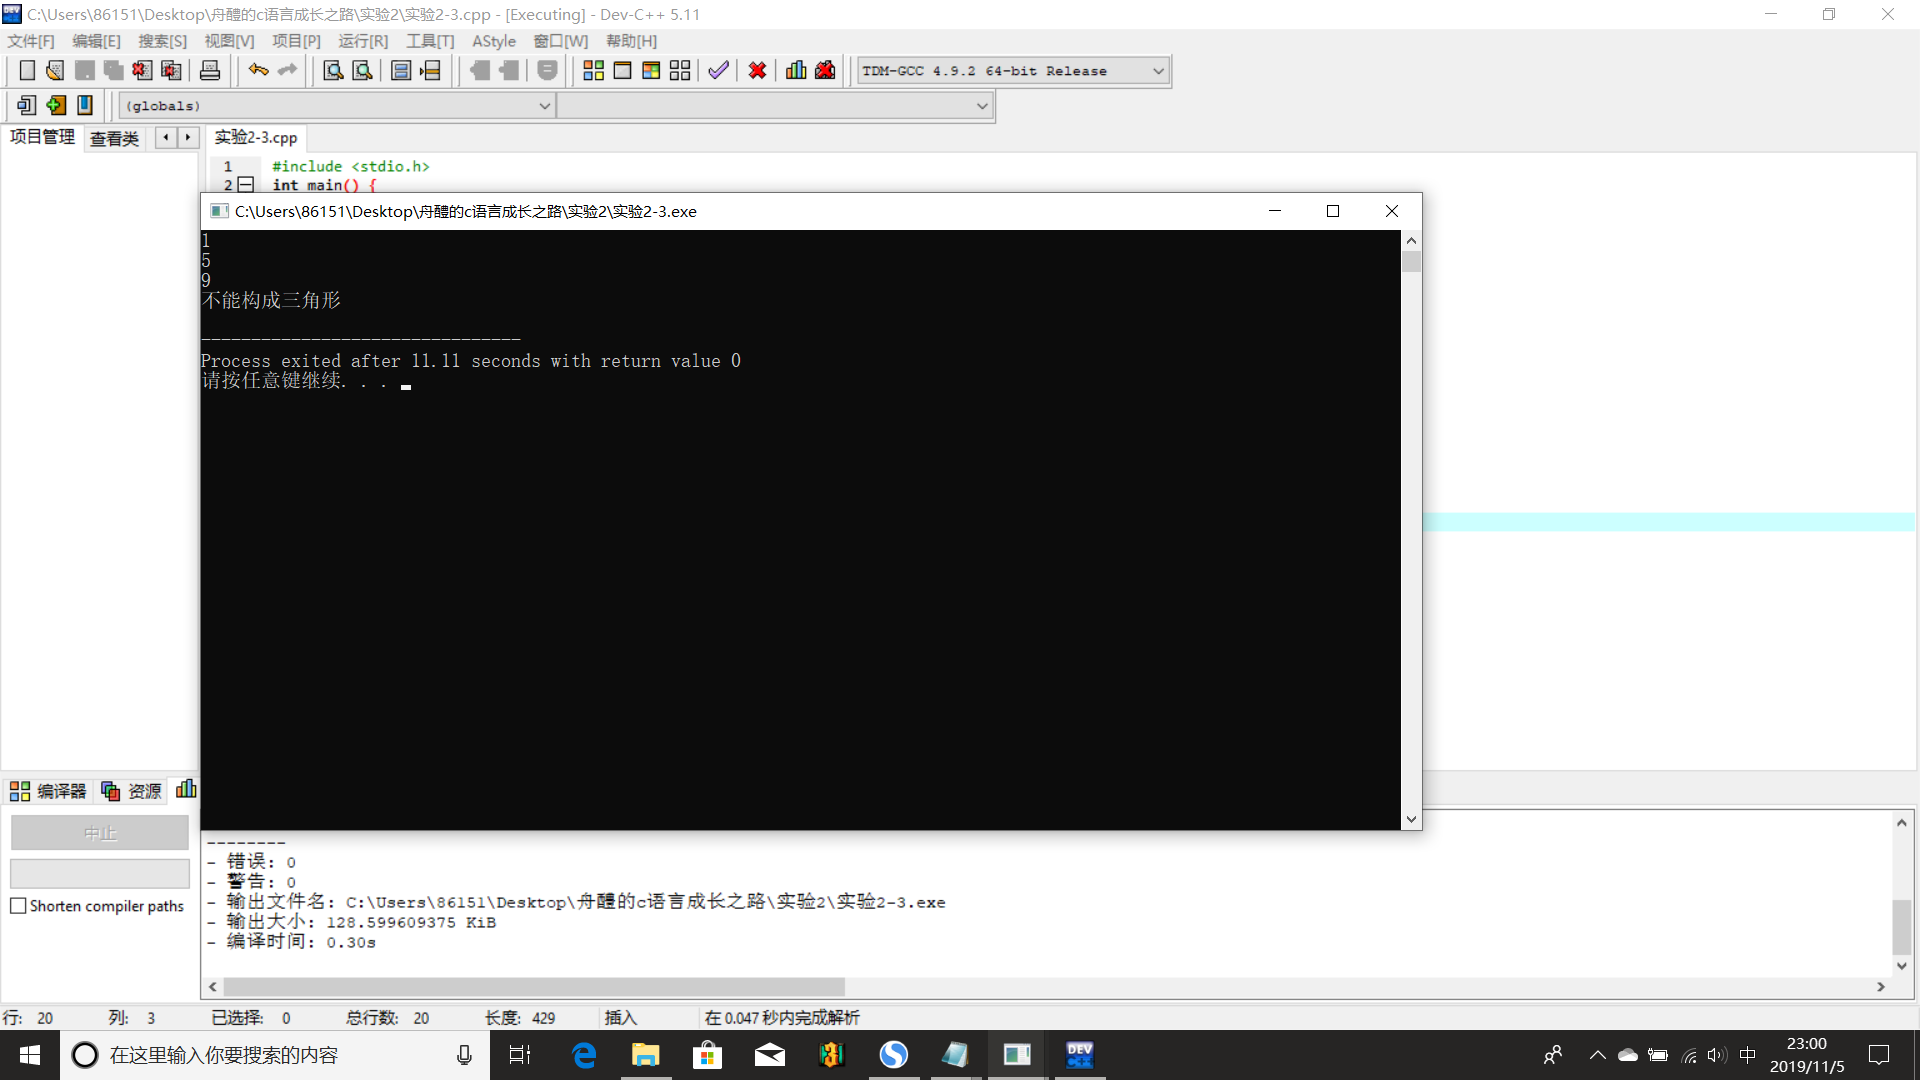Click the compile log horizontal scrollbar
This screenshot has height=1080, width=1920.
coord(535,987)
